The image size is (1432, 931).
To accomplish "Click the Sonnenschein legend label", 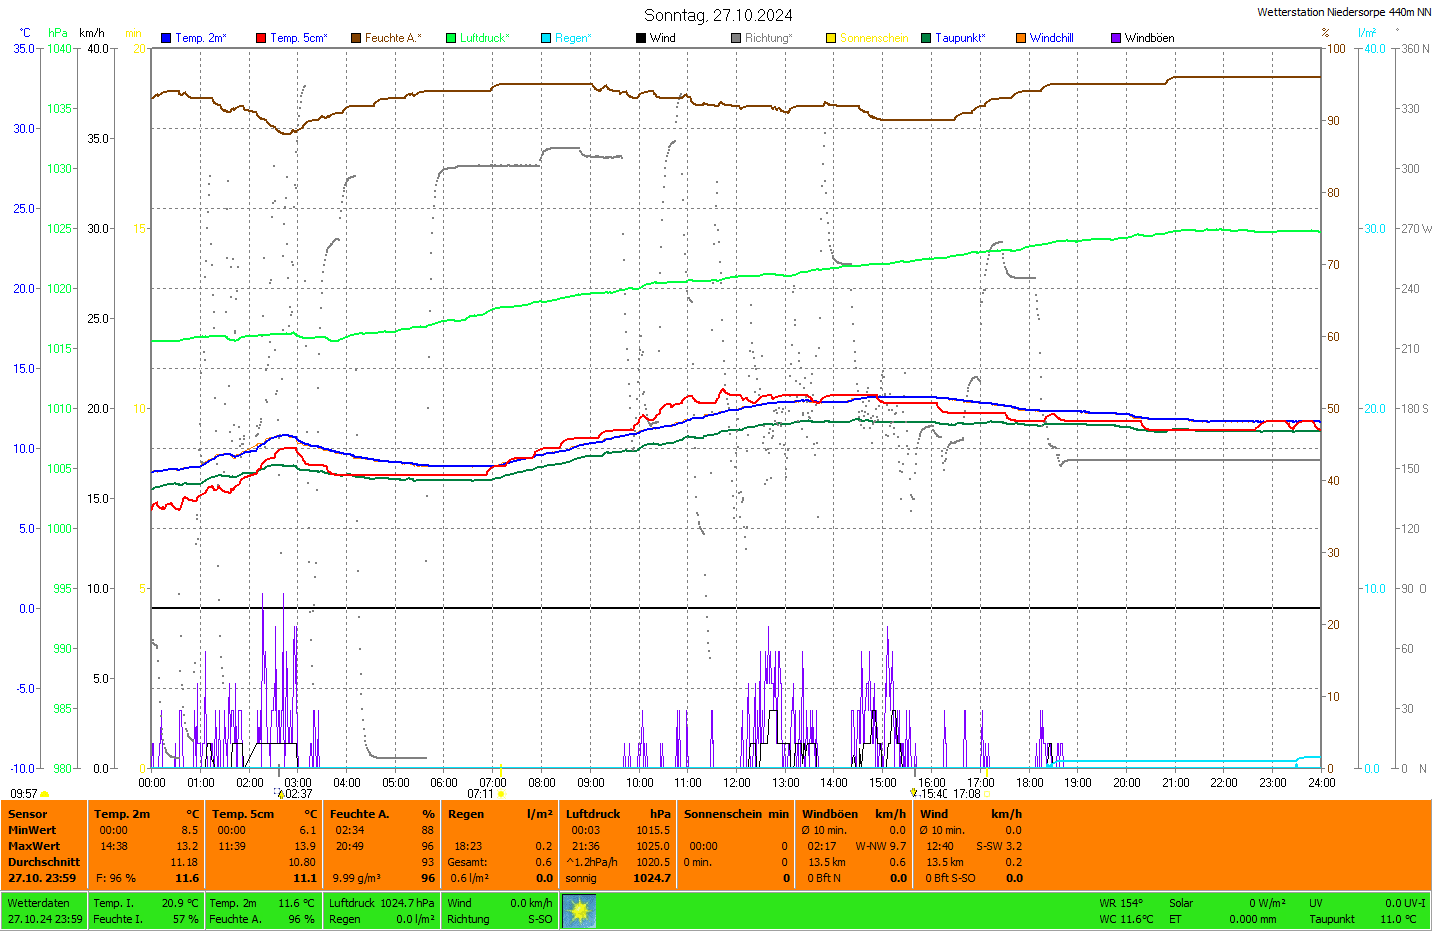I will point(873,38).
